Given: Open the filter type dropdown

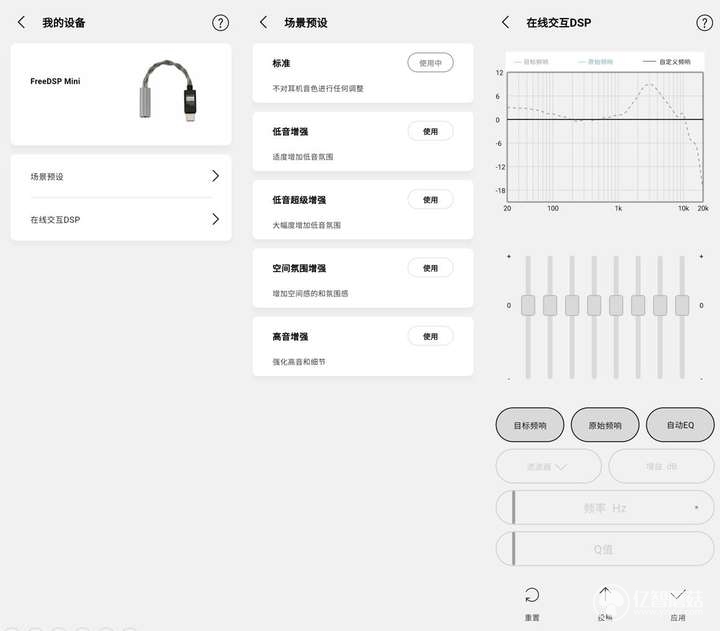Looking at the screenshot, I should point(549,467).
